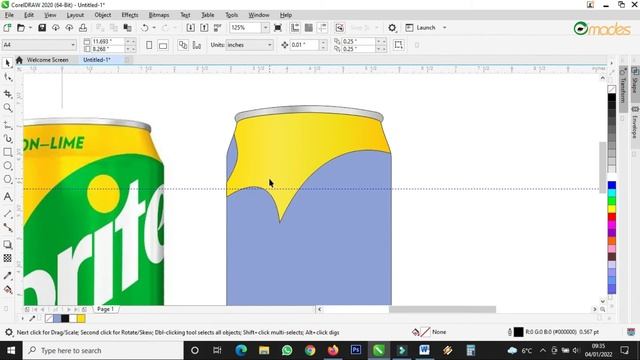The width and height of the screenshot is (640, 360).
Task: Select the Artistic Media tool
Action: tap(7, 138)
